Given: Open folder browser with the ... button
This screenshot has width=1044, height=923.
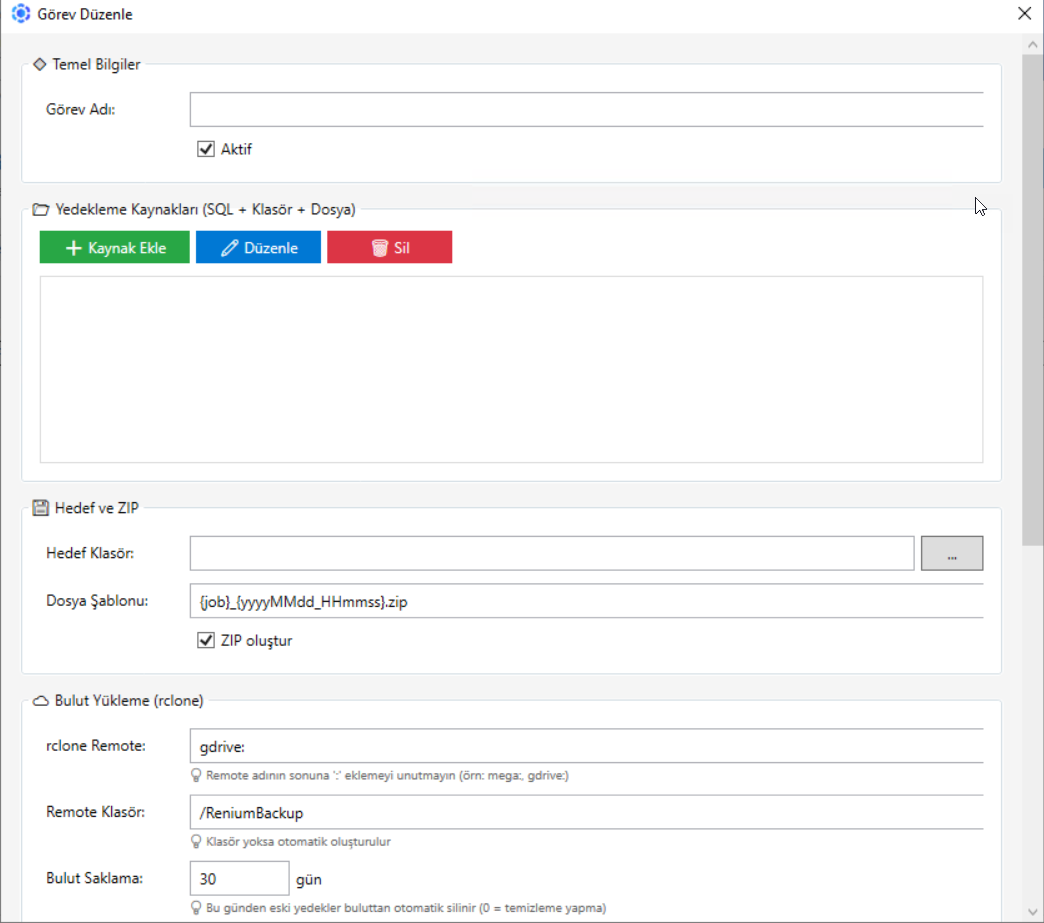Looking at the screenshot, I should (951, 553).
